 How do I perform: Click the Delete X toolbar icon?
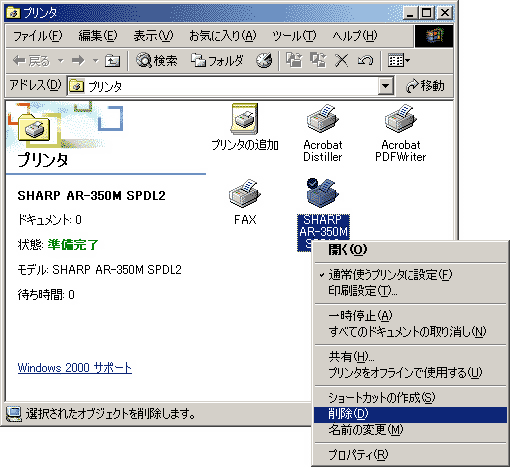click(341, 61)
